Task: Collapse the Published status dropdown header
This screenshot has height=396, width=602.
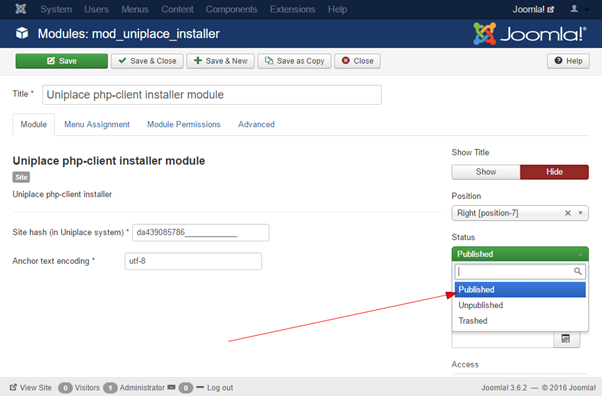Action: (520, 254)
